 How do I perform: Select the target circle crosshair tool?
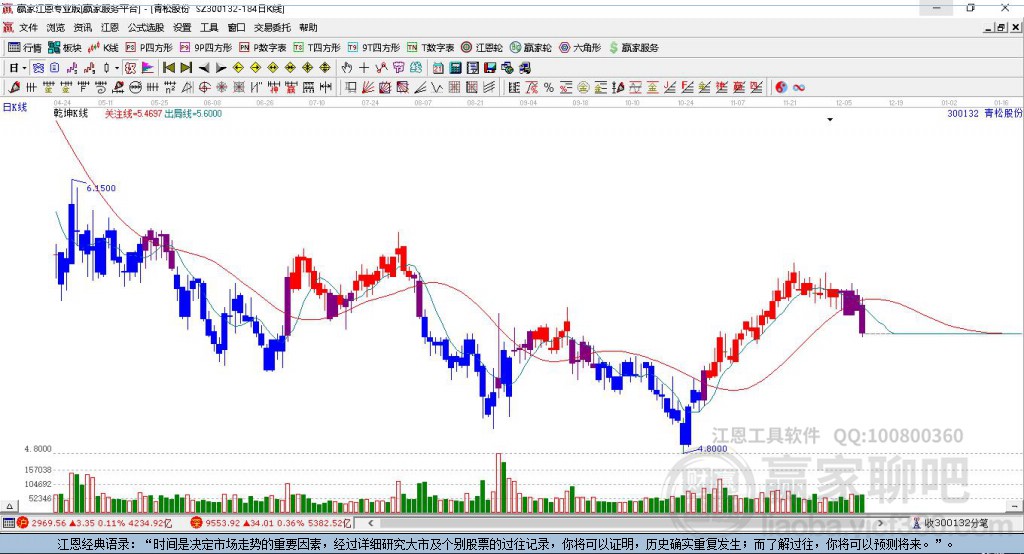[x=204, y=88]
